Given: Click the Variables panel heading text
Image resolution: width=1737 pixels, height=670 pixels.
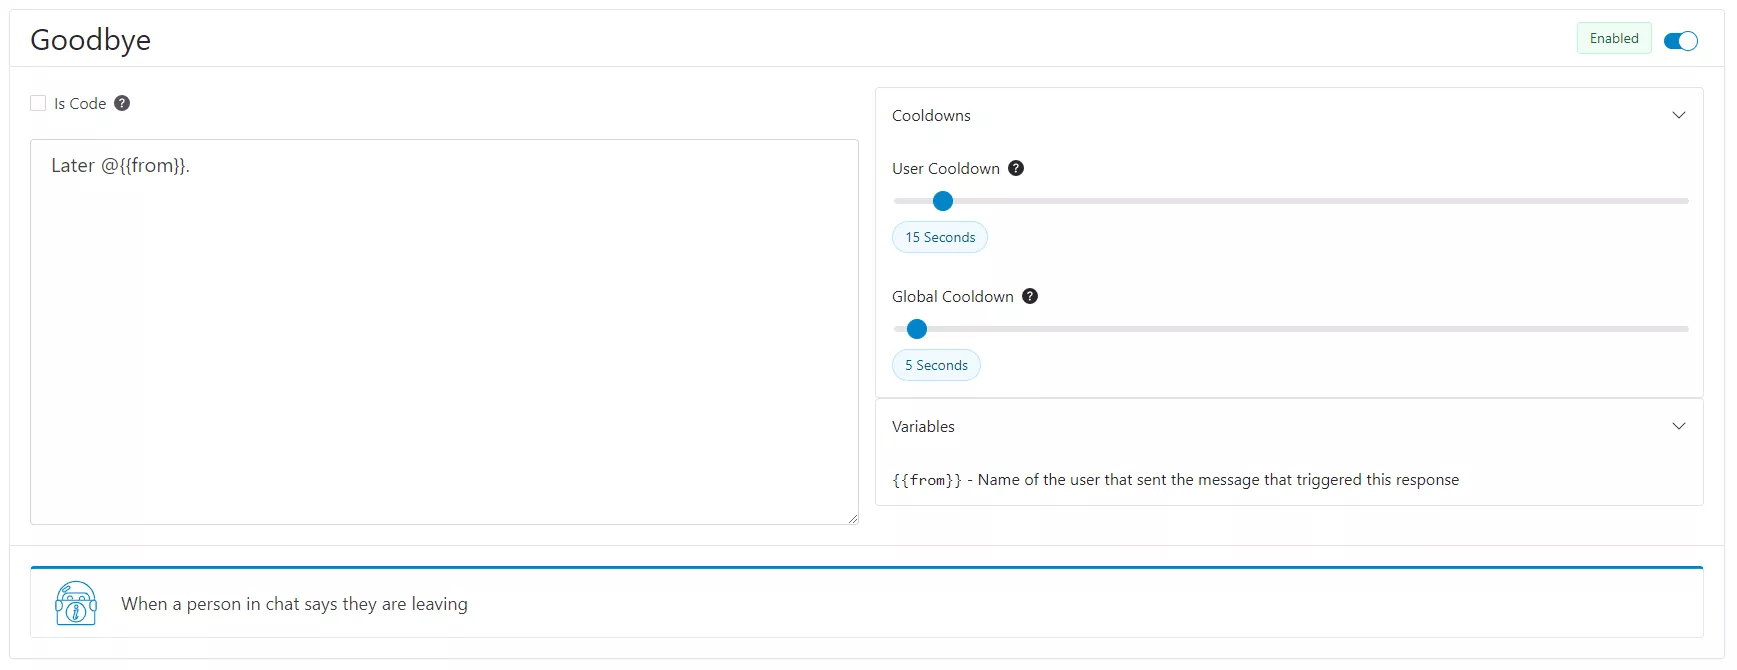Looking at the screenshot, I should [923, 427].
